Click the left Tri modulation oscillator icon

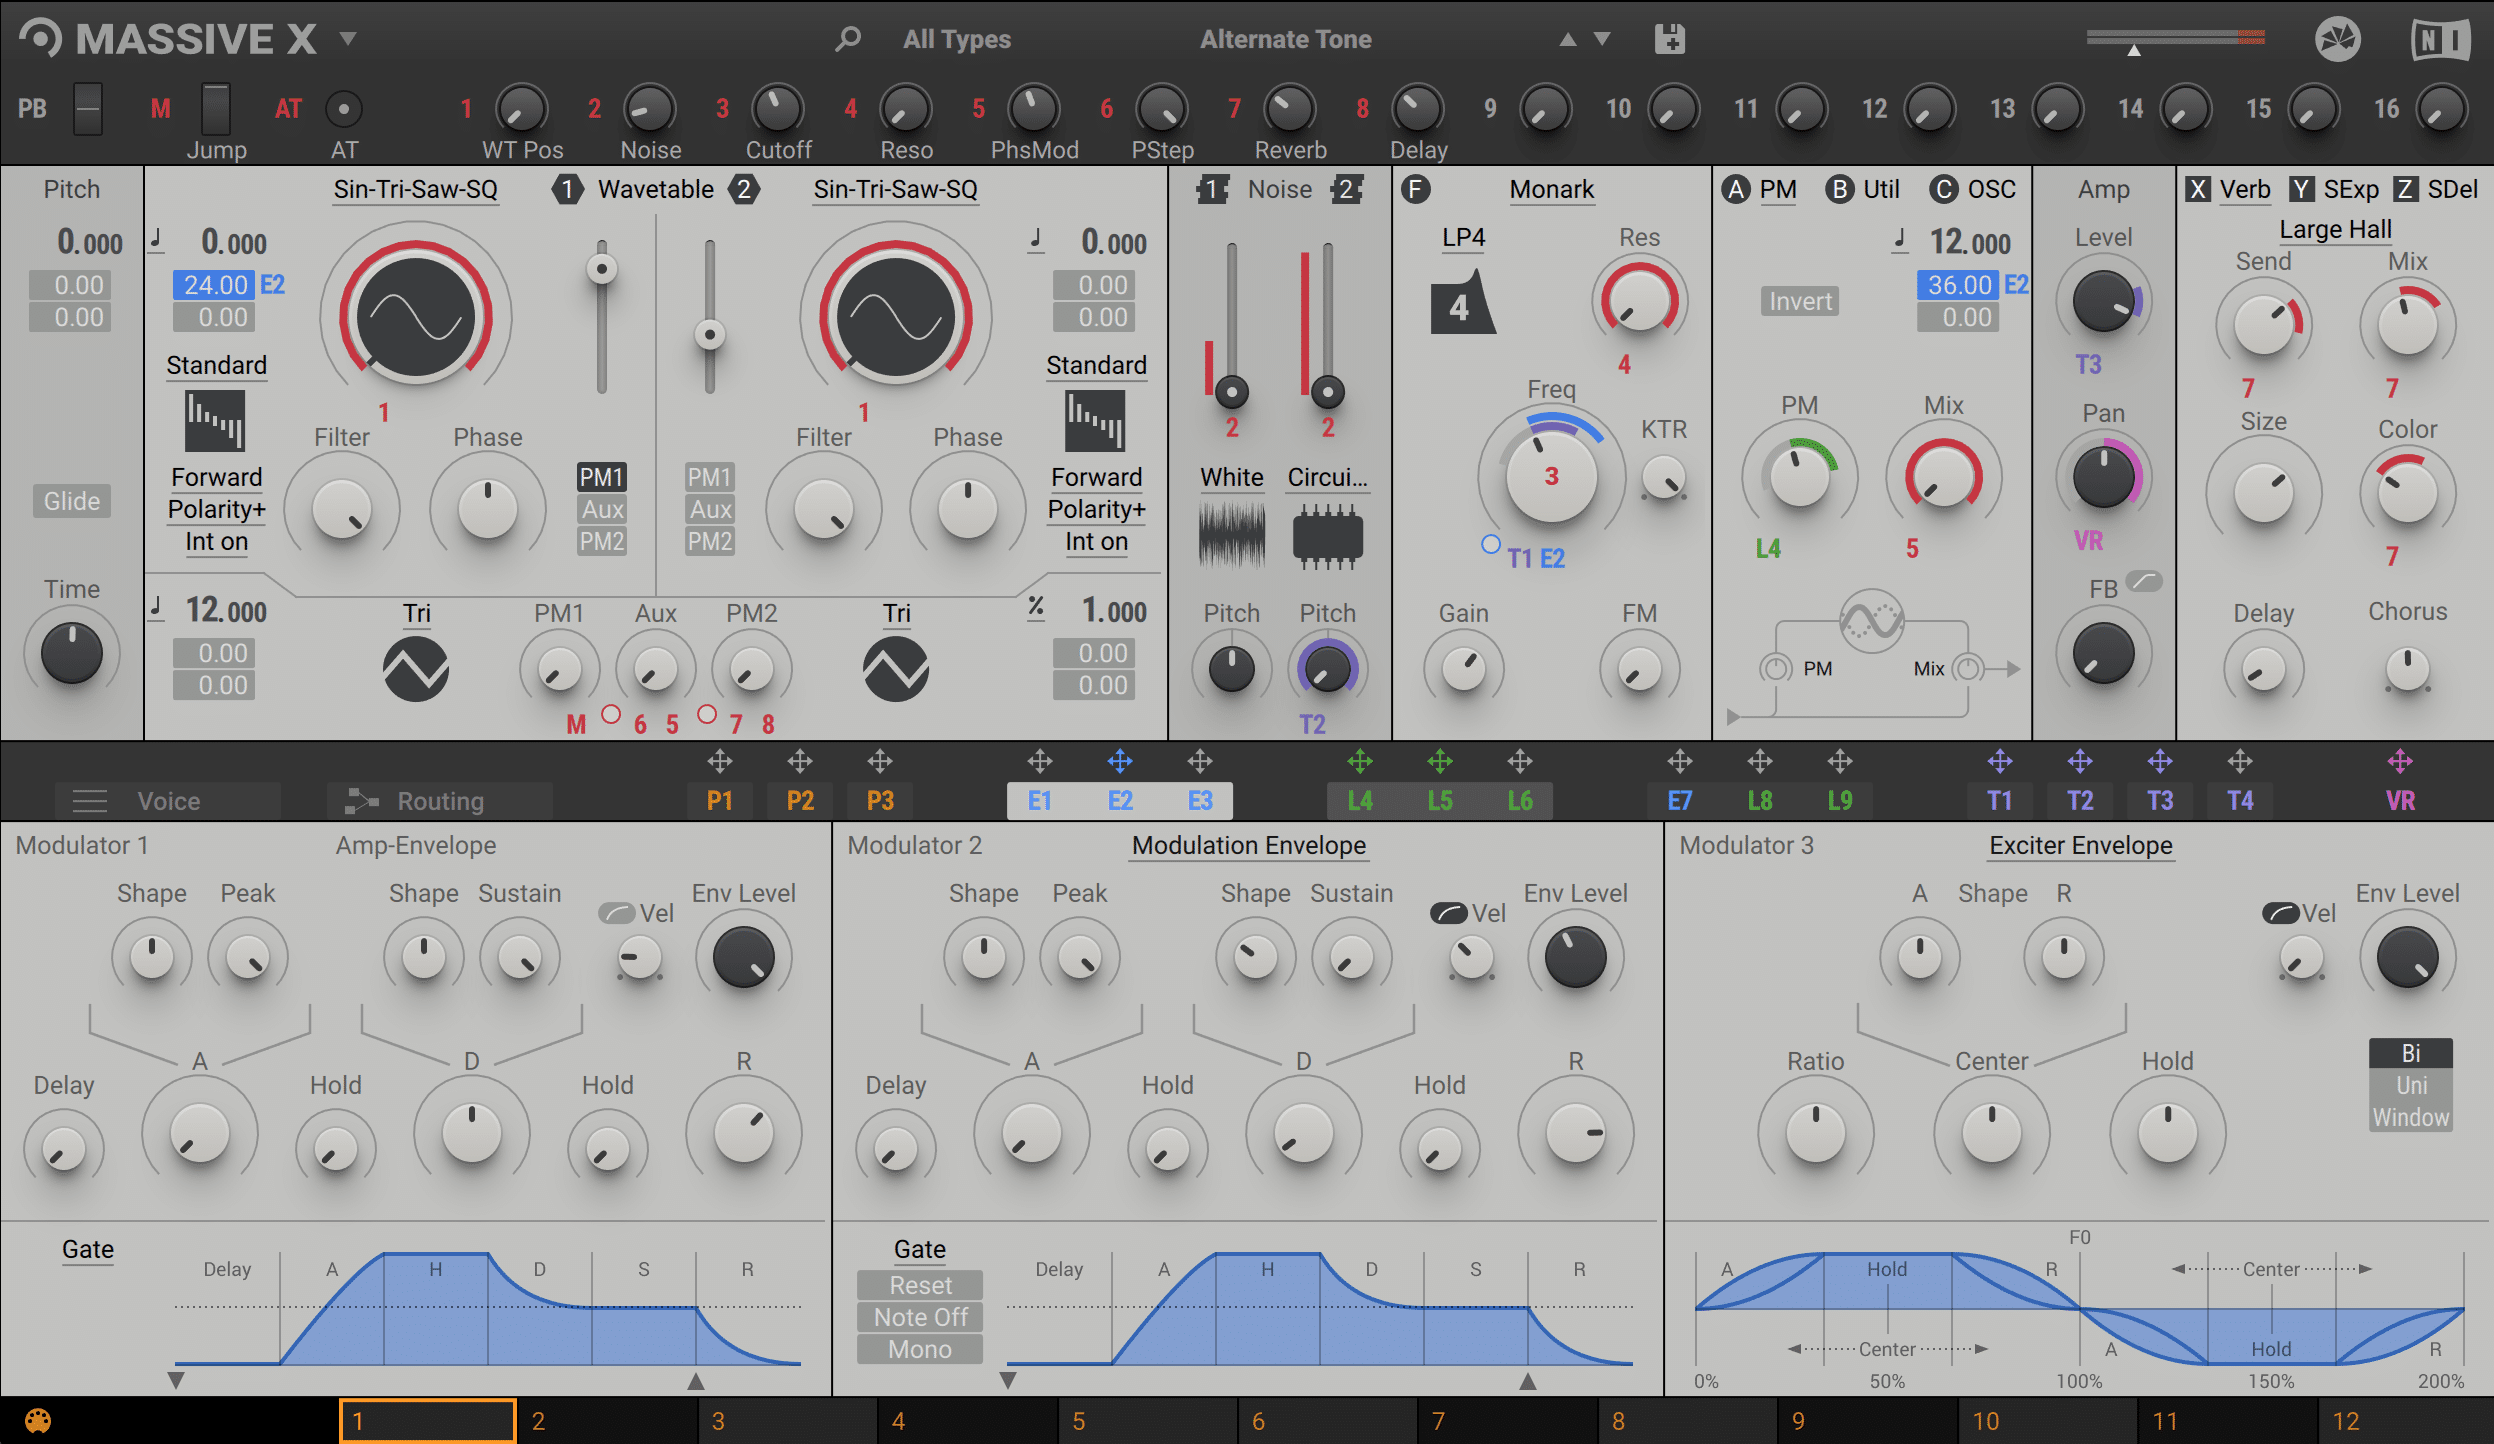(x=416, y=669)
